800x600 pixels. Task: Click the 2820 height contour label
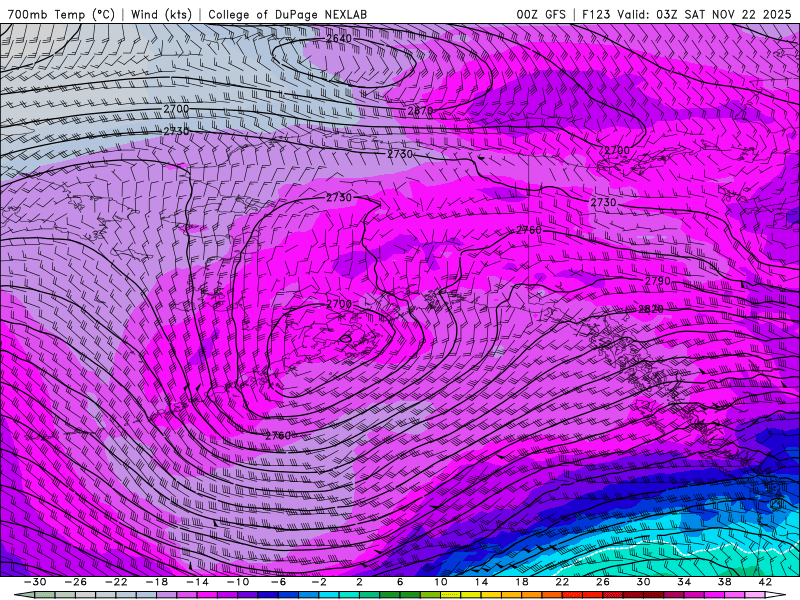tap(651, 309)
